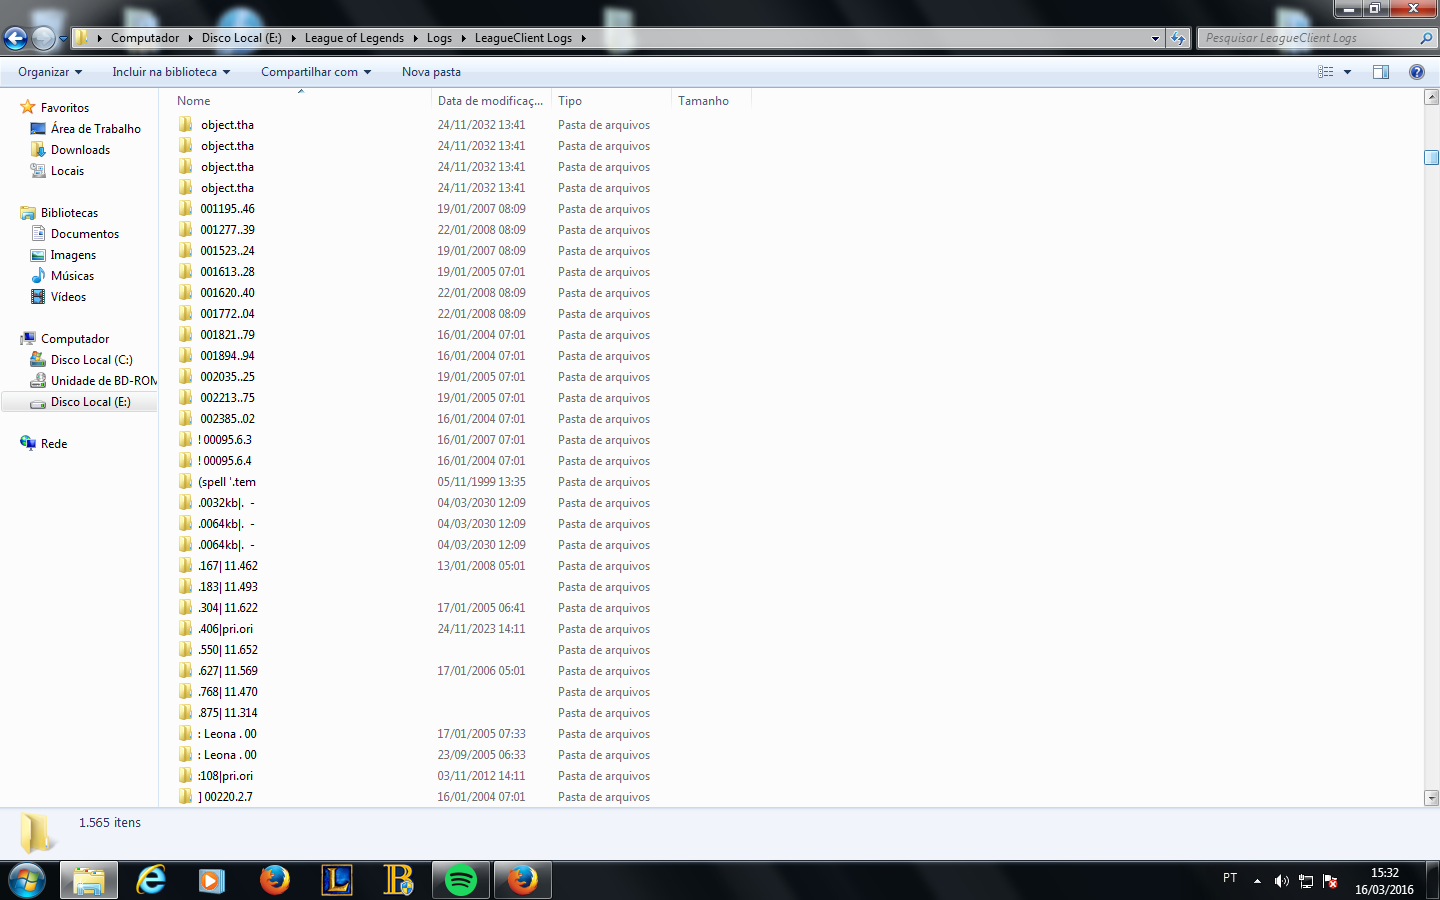Image resolution: width=1440 pixels, height=900 pixels.
Task: Go to League of Legends breadcrumb
Action: point(354,38)
